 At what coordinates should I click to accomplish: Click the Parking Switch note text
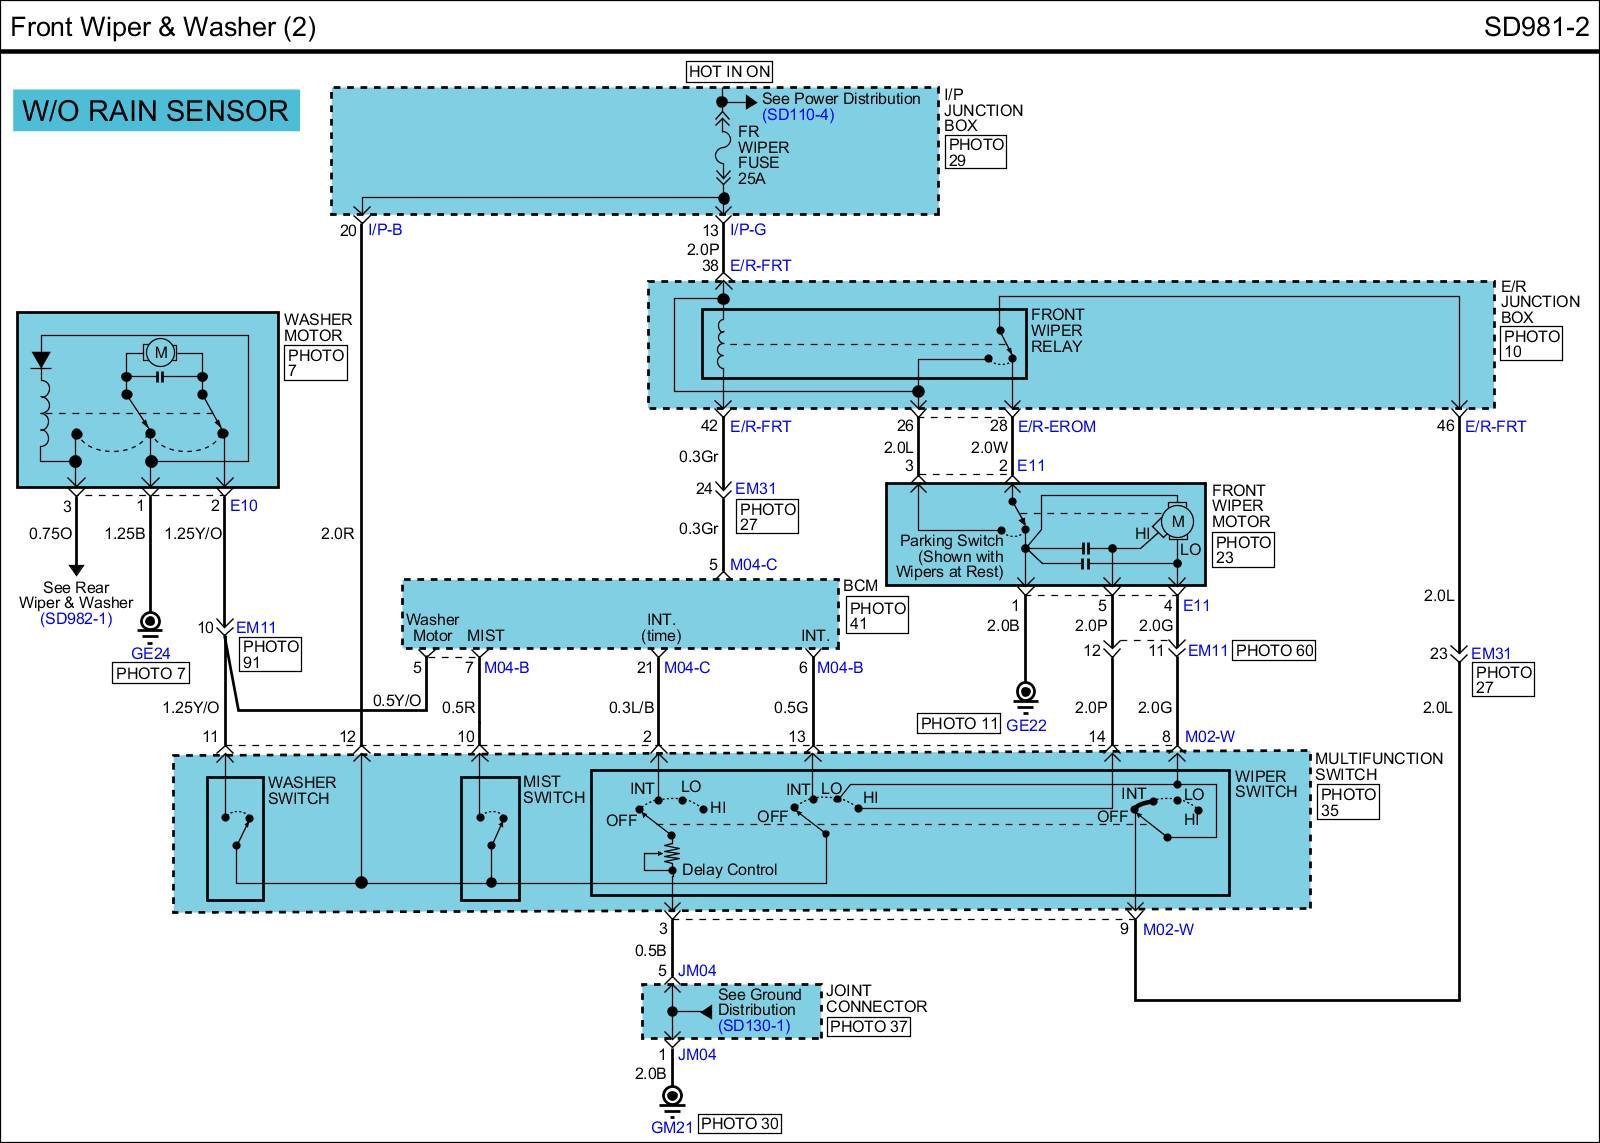950,556
